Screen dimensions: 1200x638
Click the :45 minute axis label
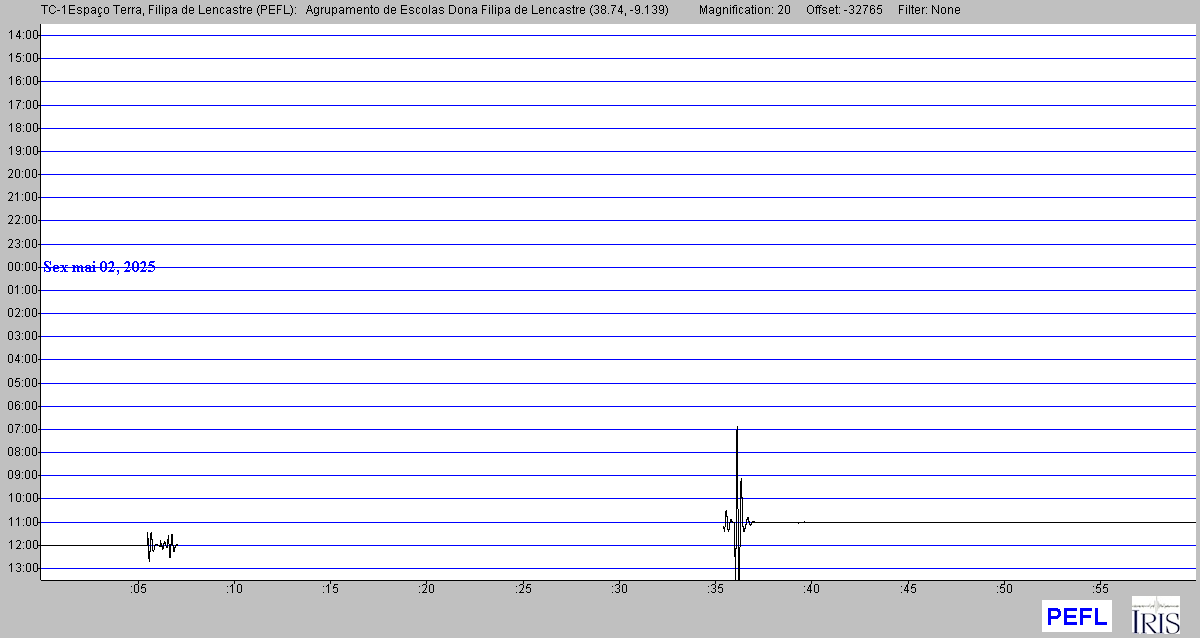908,589
